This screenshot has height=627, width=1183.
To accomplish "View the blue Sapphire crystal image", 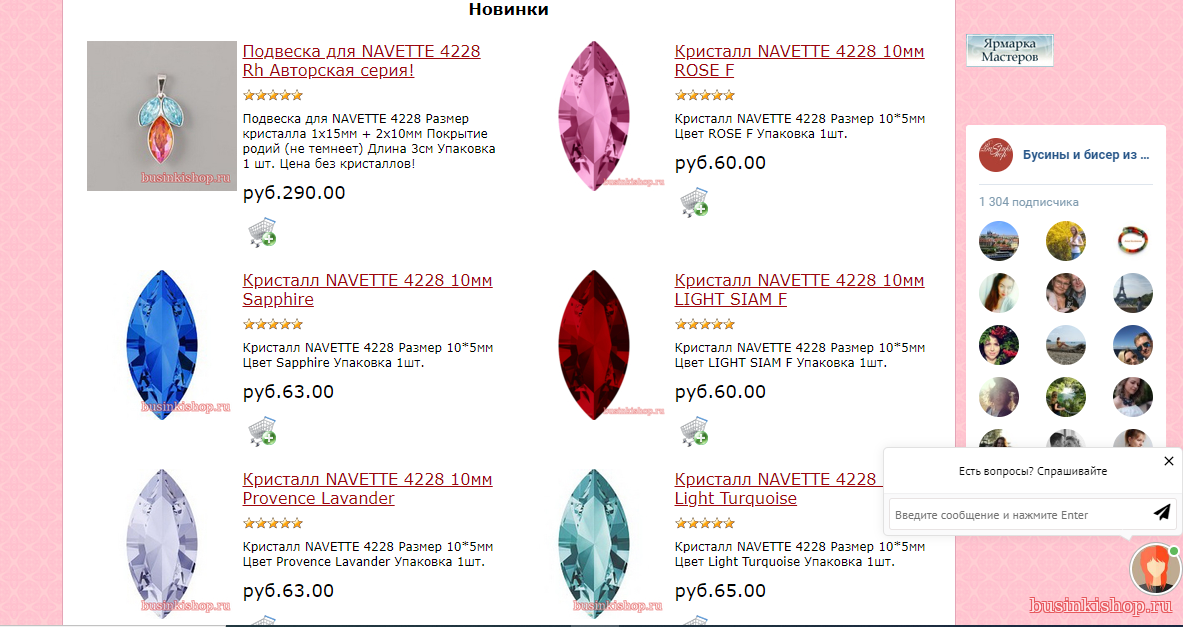I will (x=162, y=345).
